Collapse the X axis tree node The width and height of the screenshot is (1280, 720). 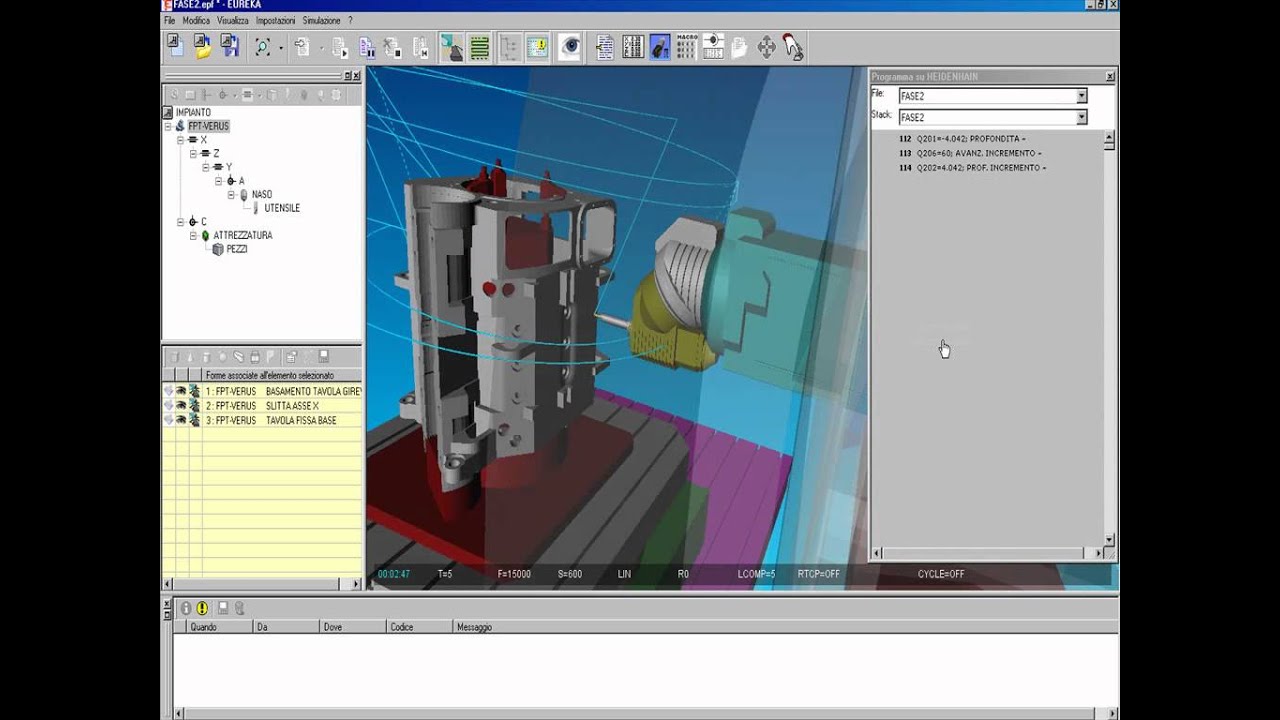point(181,140)
